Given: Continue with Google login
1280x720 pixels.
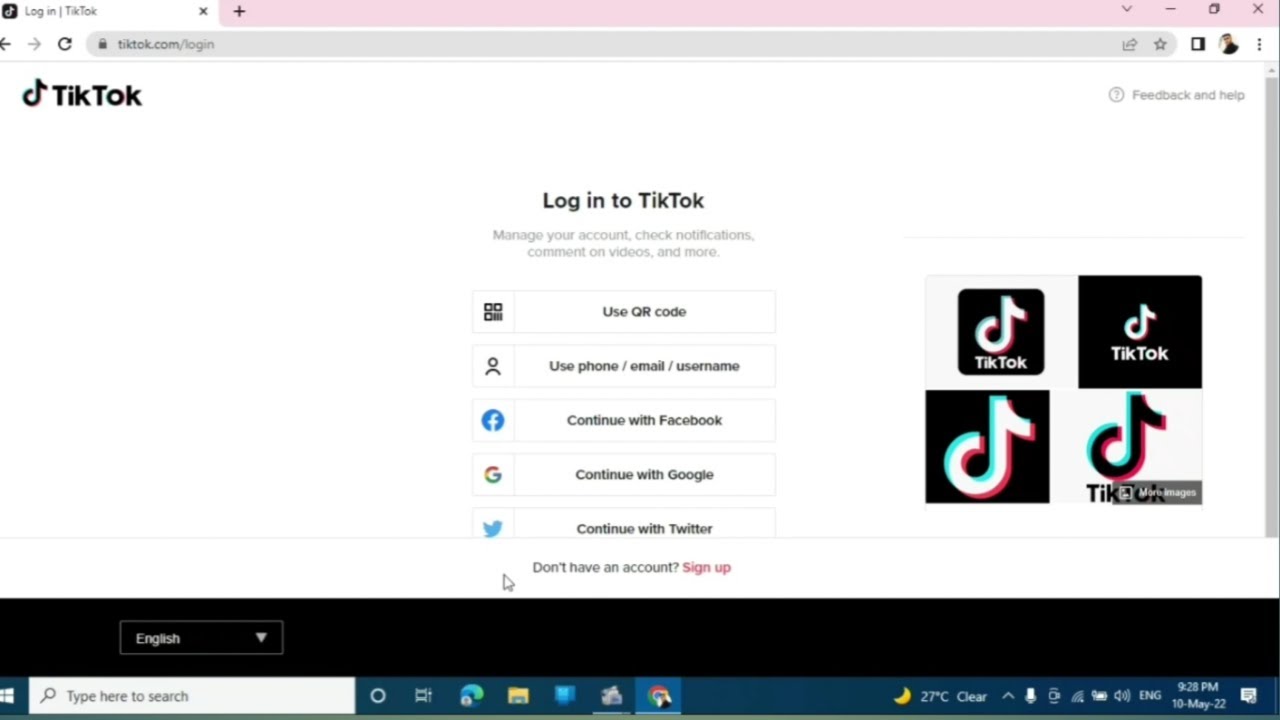Looking at the screenshot, I should (x=624, y=474).
